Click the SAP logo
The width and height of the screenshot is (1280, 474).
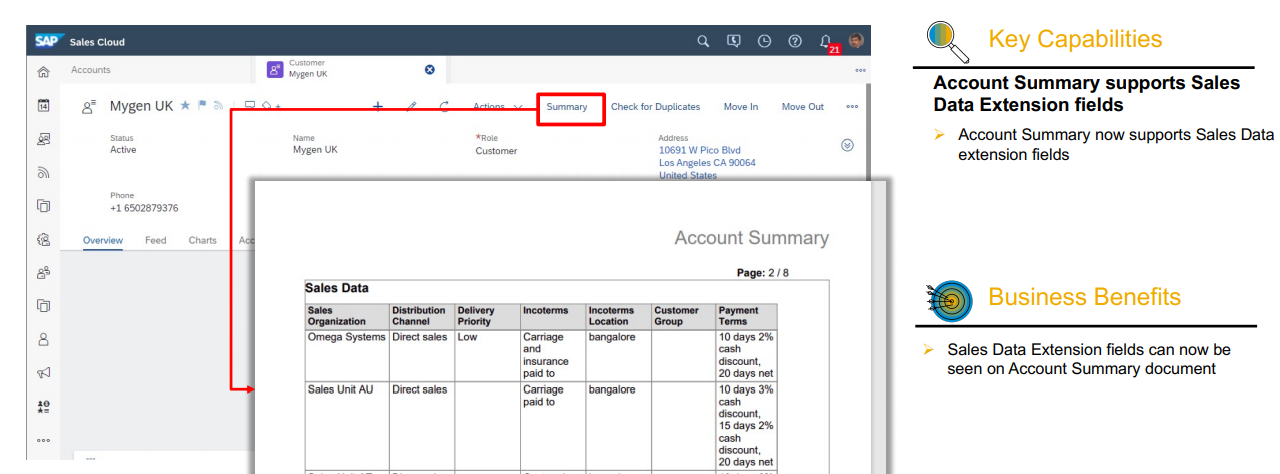pos(47,41)
